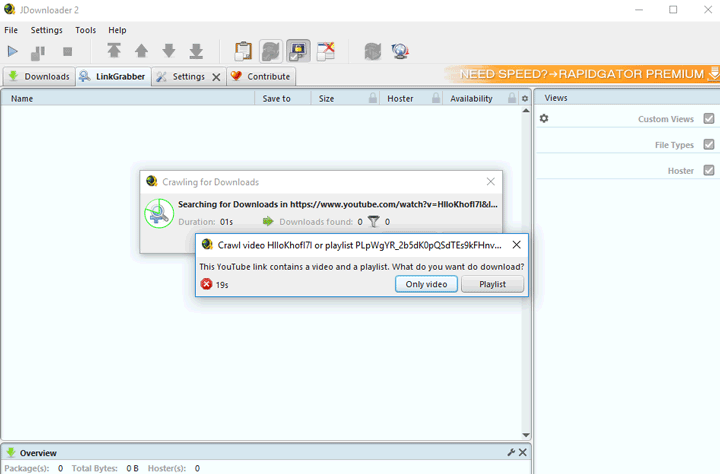Screen dimensions: 720x474
Task: Open the Views sidebar gear settings
Action: (x=544, y=118)
